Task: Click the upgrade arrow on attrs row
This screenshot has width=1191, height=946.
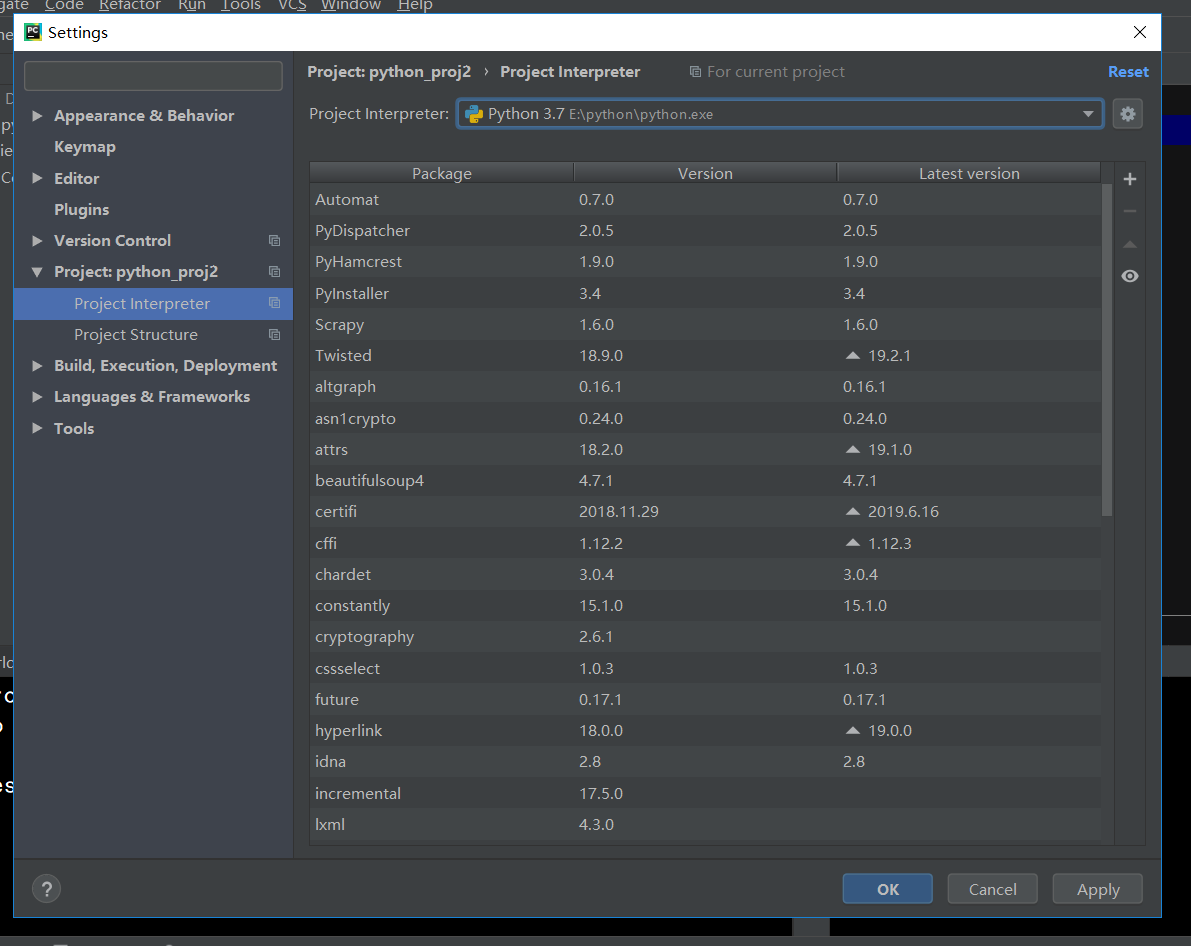Action: point(852,450)
